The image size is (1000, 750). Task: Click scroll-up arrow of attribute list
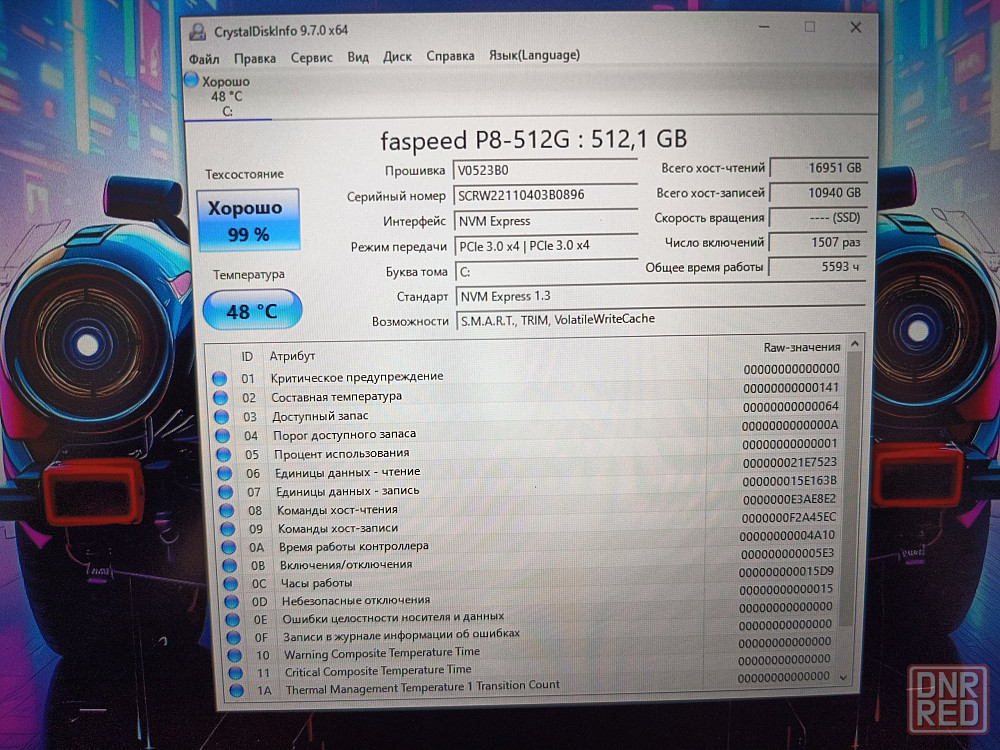coord(855,344)
